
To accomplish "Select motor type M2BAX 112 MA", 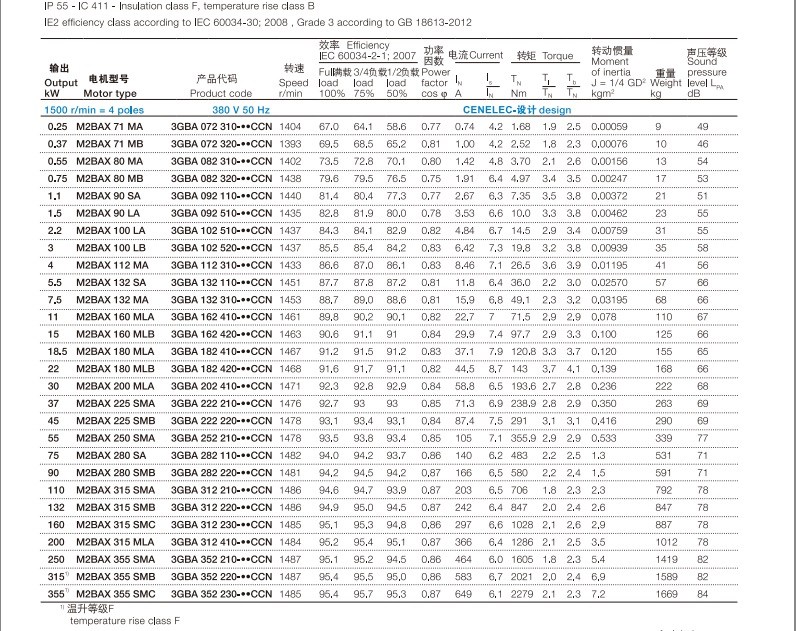I will (x=112, y=265).
